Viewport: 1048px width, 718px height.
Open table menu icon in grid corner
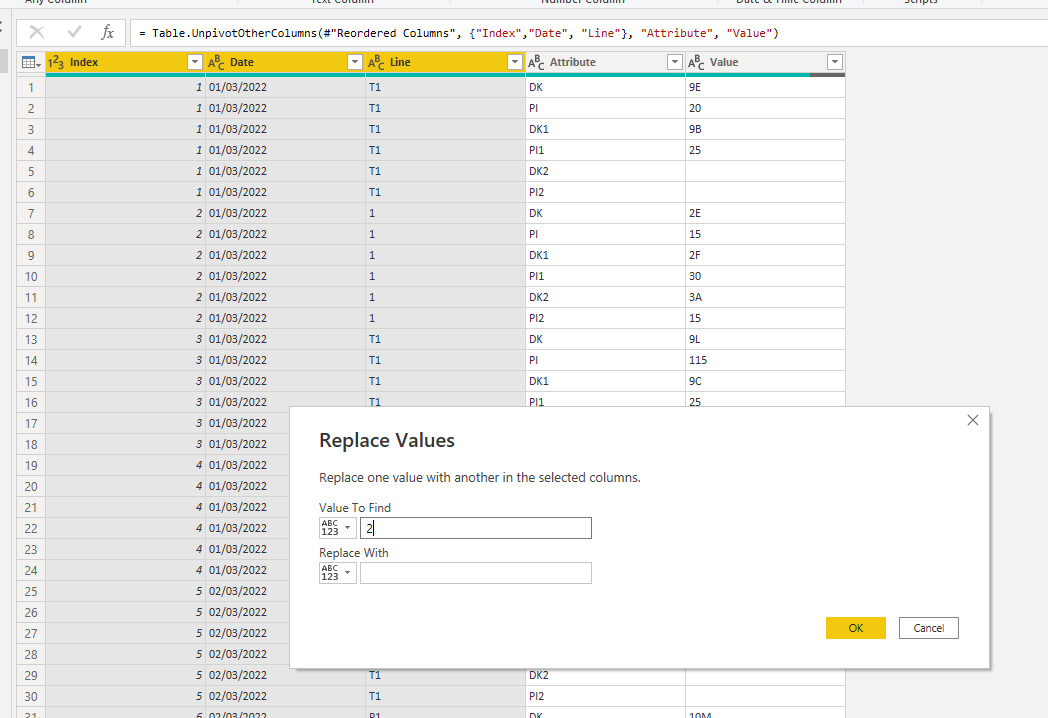(x=31, y=62)
